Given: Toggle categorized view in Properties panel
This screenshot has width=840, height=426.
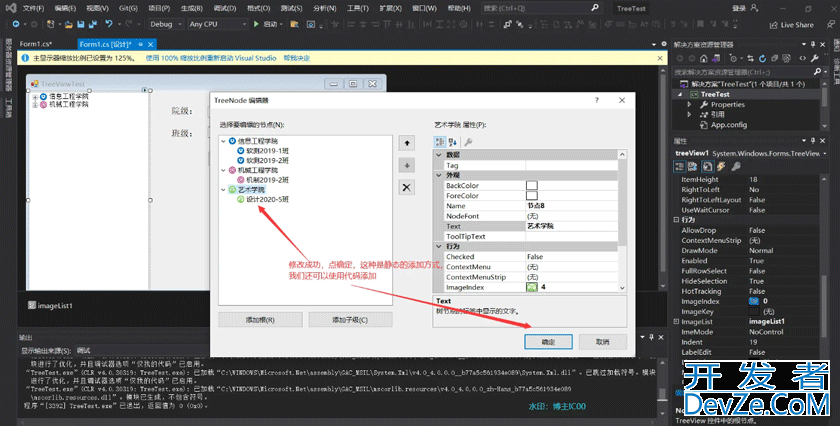Looking at the screenshot, I should 679,167.
